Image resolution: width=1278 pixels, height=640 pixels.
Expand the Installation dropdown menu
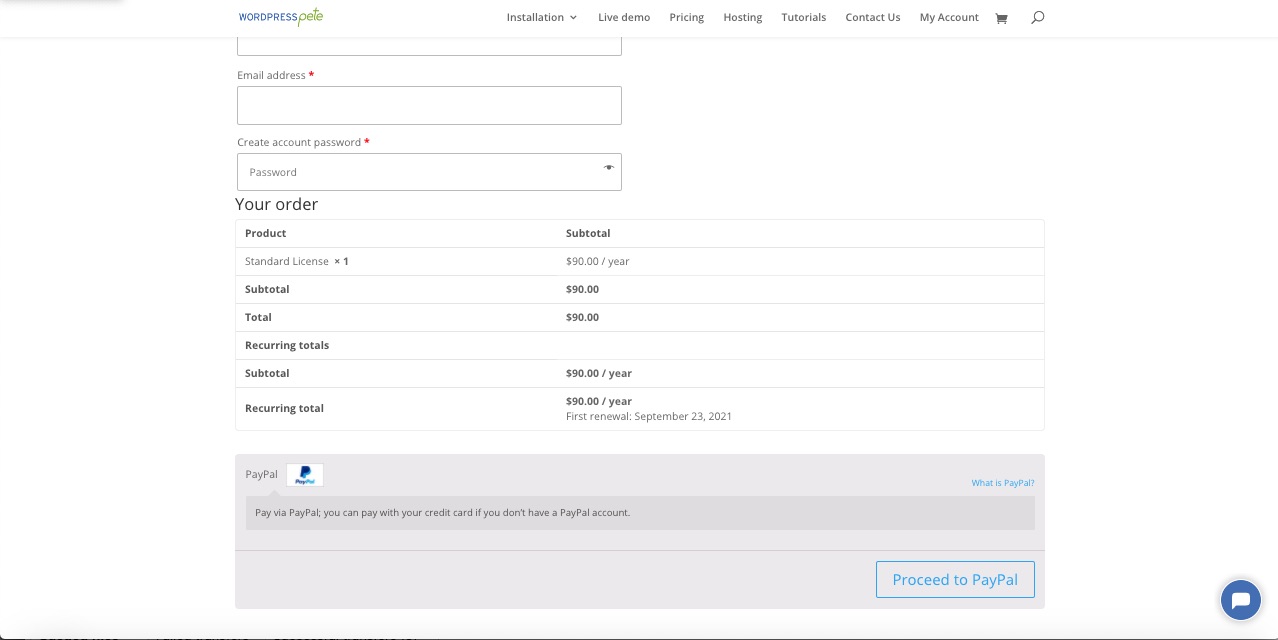(x=541, y=17)
